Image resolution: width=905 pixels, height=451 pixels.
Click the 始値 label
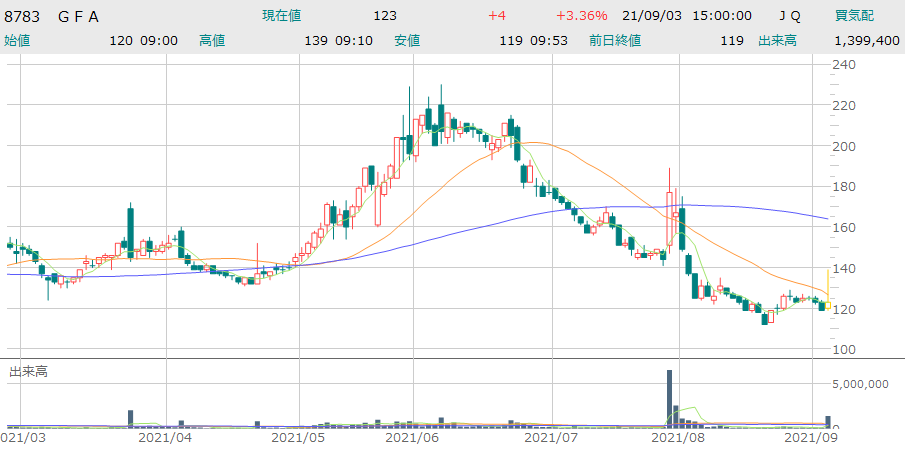pos(17,41)
